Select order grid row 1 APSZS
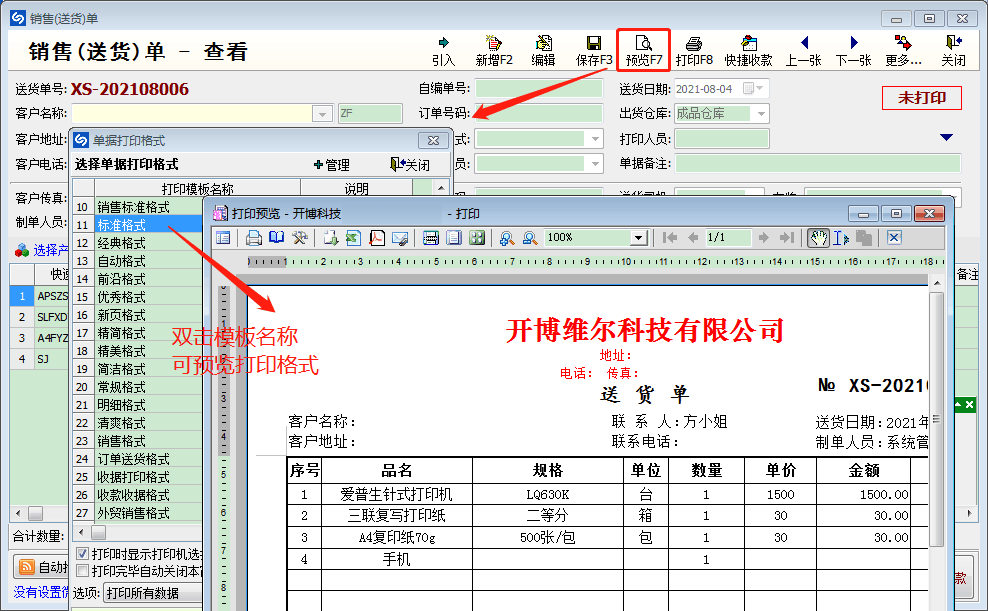Screen dimensions: 988x611 click(39, 296)
